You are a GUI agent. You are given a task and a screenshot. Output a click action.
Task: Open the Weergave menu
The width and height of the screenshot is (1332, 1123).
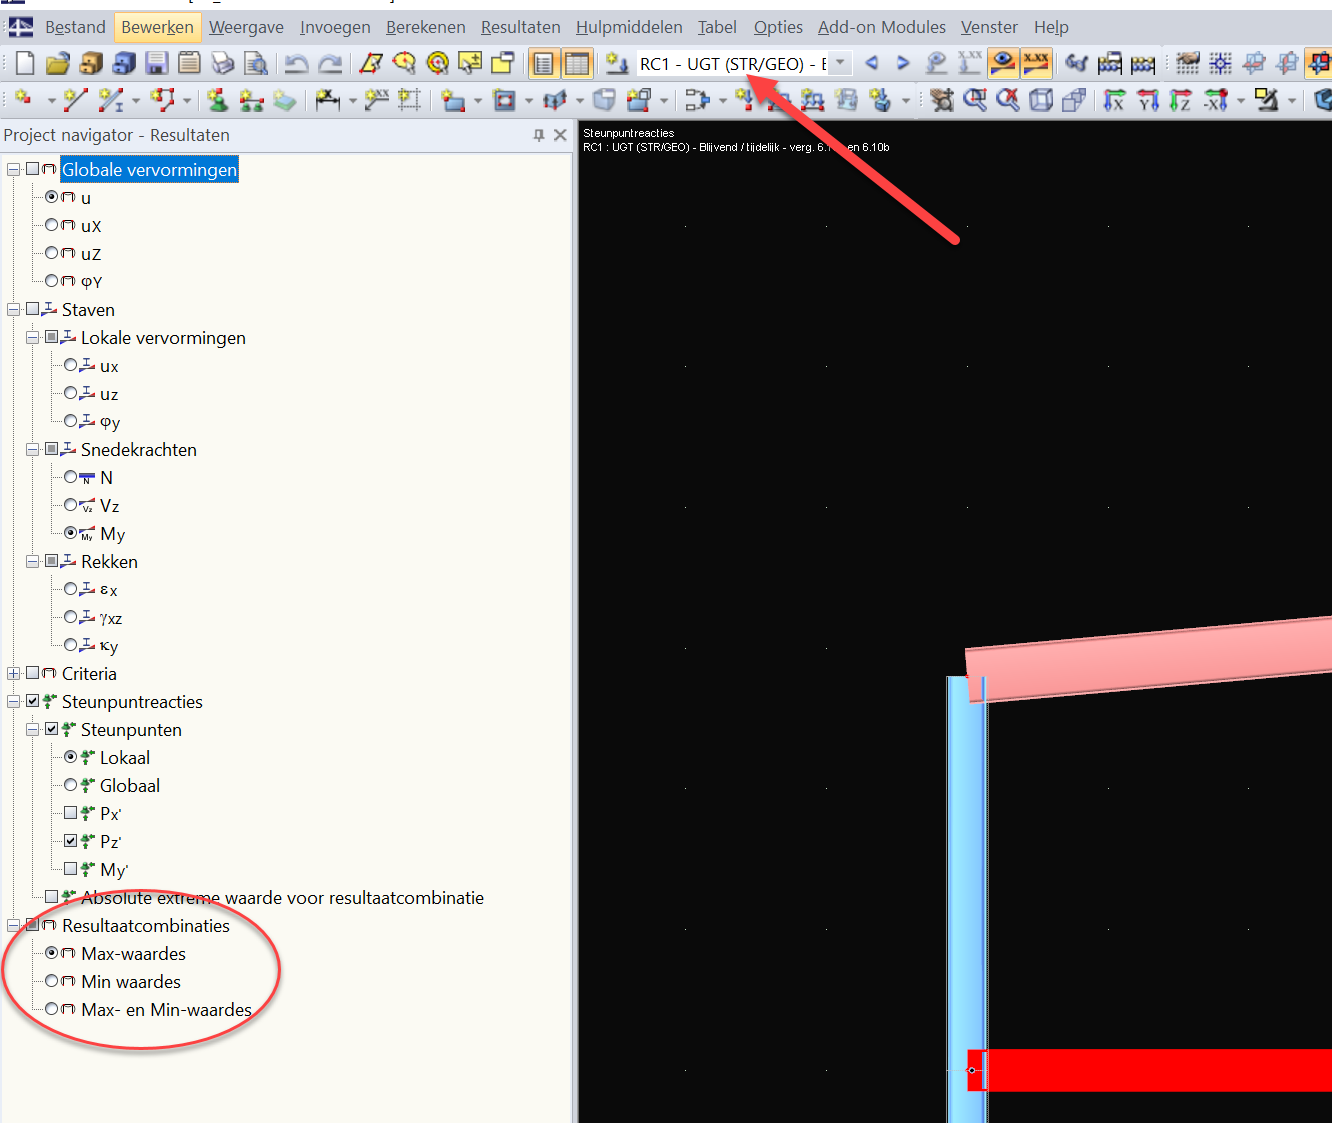(x=246, y=27)
